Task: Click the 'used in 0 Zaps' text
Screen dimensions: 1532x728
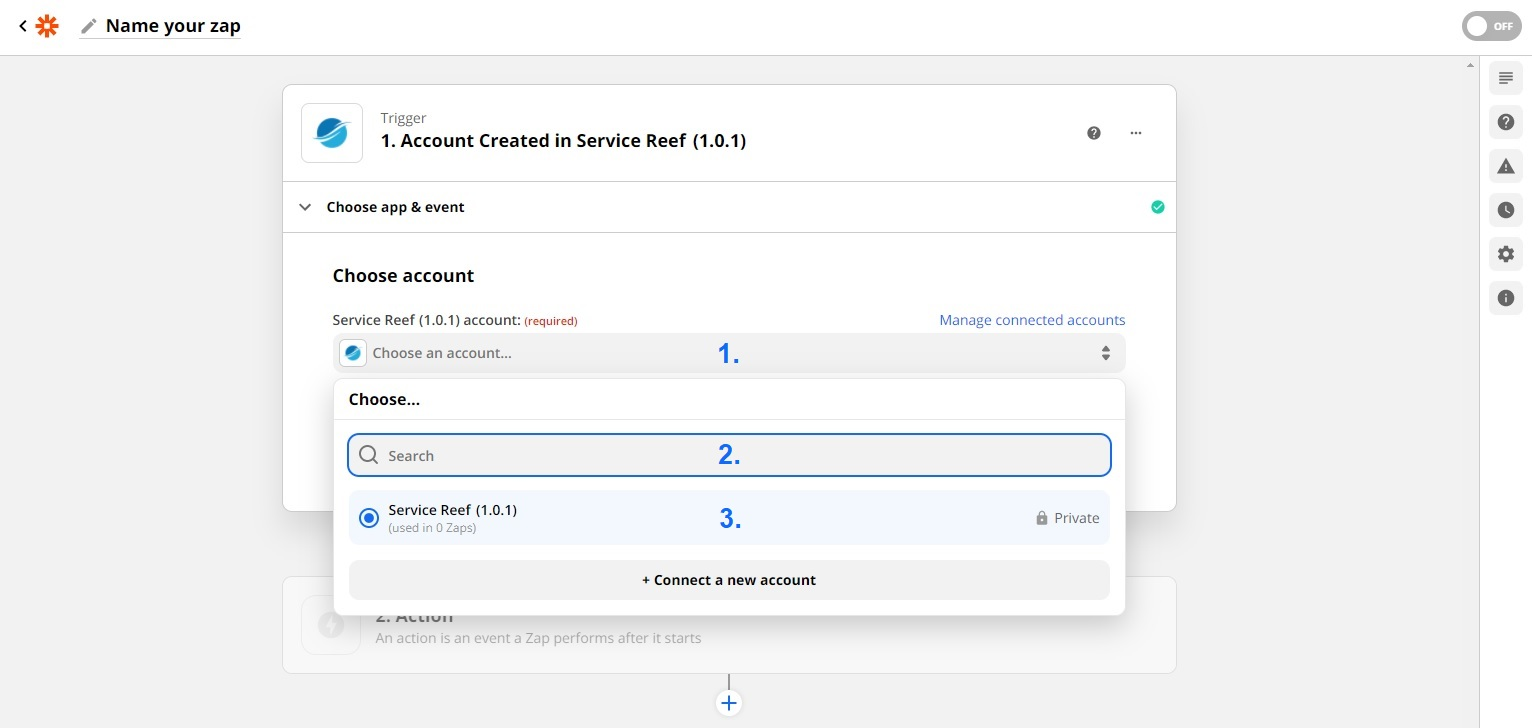Action: [432, 528]
